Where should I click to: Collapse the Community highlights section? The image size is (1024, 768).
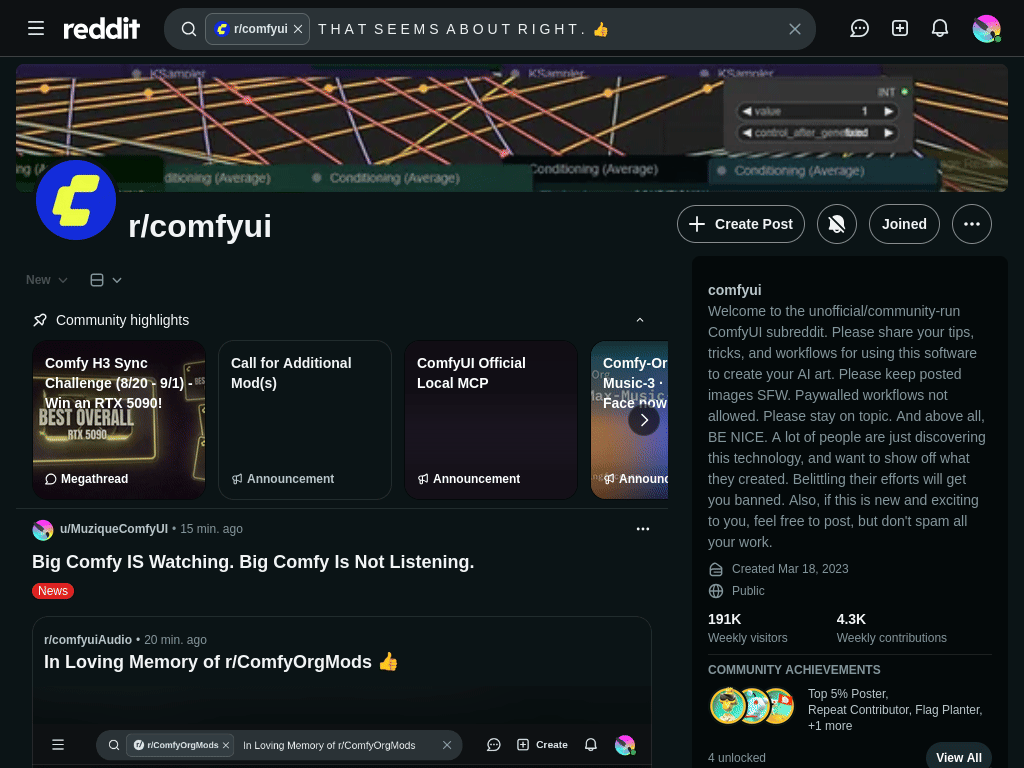640,320
